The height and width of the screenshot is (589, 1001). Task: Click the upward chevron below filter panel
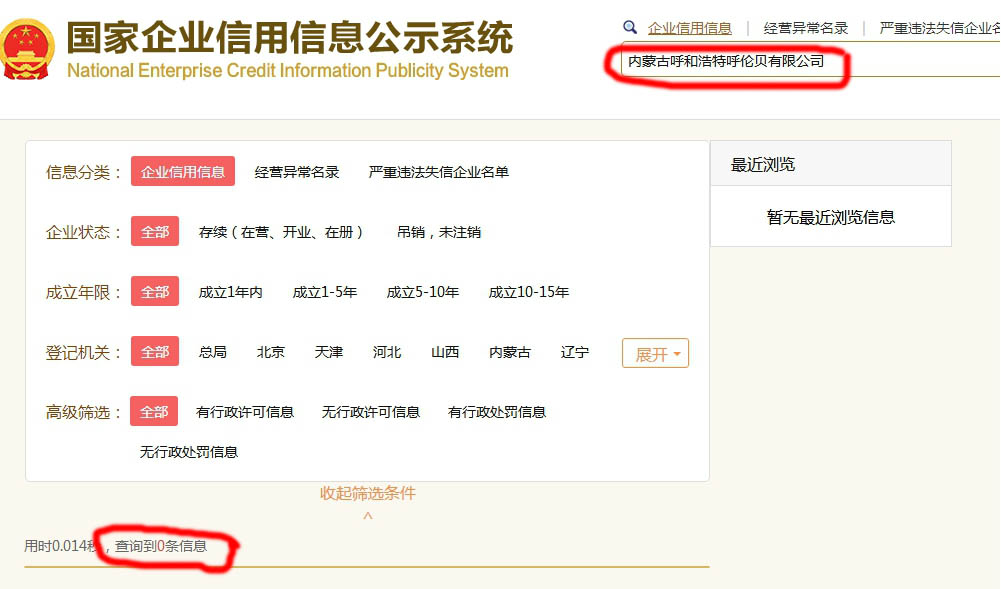pos(368,514)
